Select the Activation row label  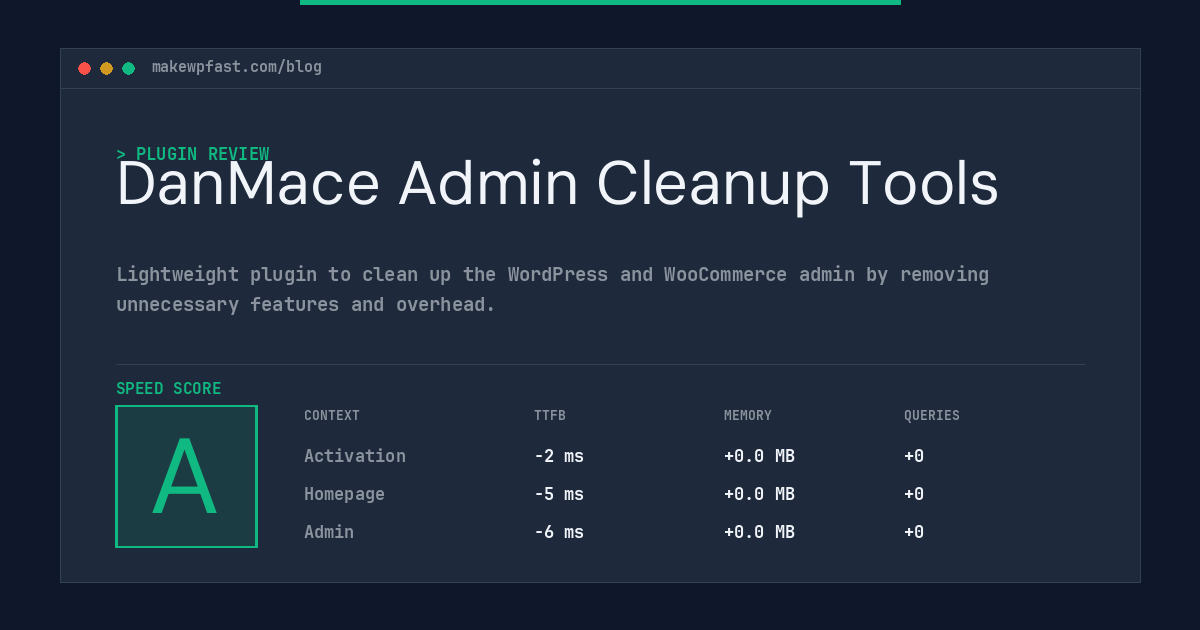pos(355,456)
